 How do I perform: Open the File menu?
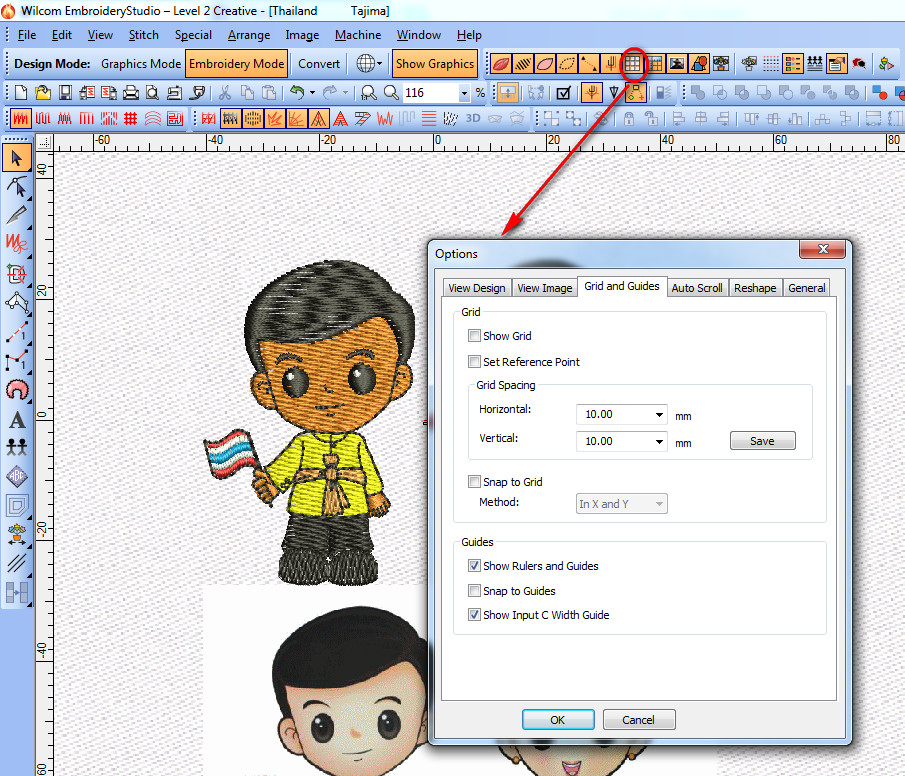27,35
